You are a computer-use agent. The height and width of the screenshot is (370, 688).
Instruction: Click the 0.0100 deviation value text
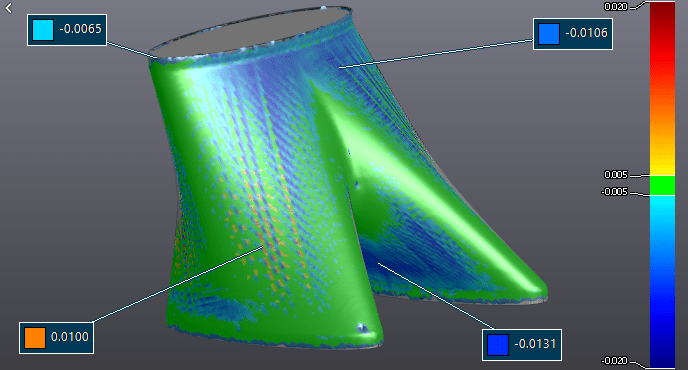click(70, 337)
